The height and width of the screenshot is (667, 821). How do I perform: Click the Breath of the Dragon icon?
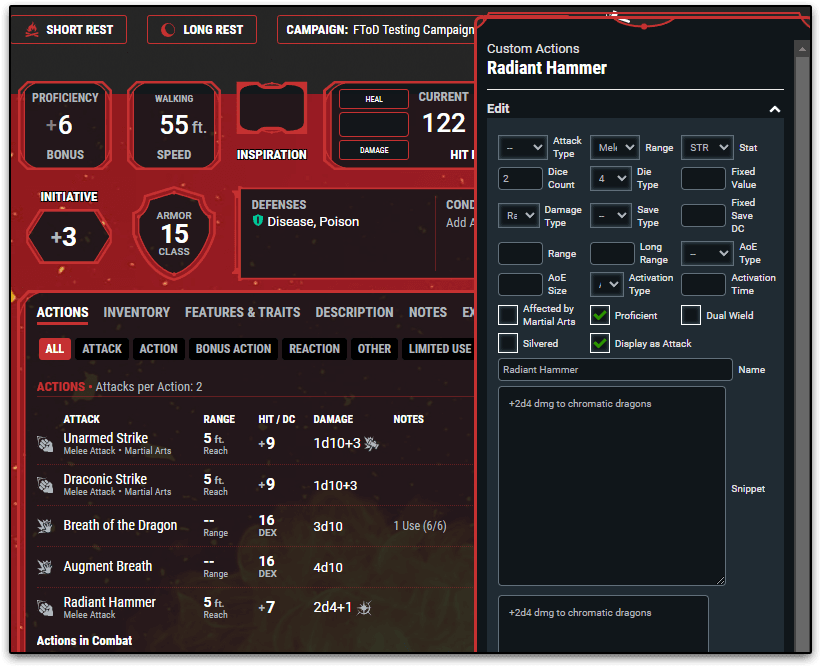point(46,526)
